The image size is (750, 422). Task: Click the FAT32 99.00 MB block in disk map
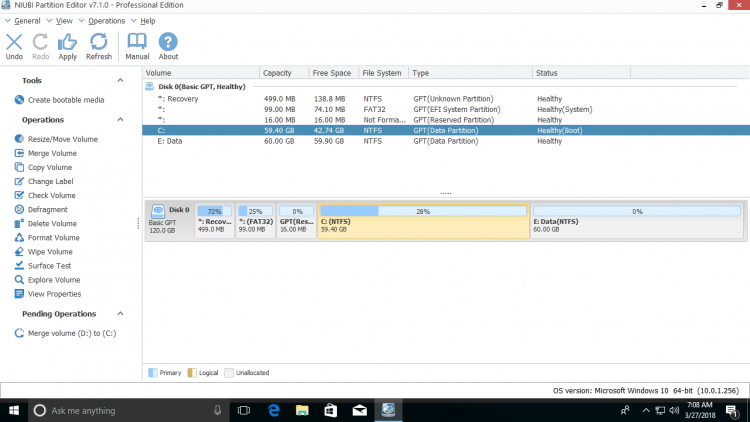click(255, 221)
